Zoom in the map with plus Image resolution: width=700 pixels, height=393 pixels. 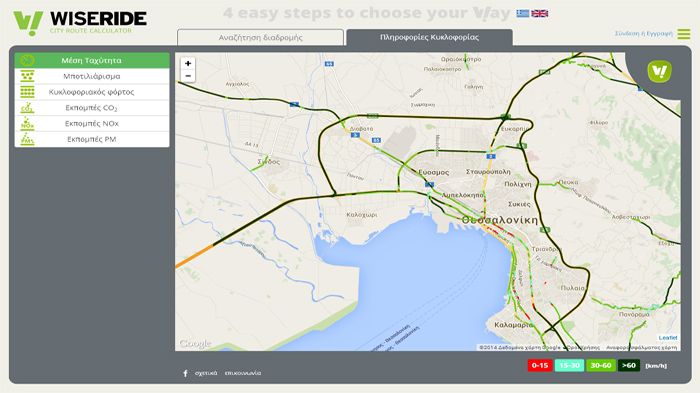(188, 63)
